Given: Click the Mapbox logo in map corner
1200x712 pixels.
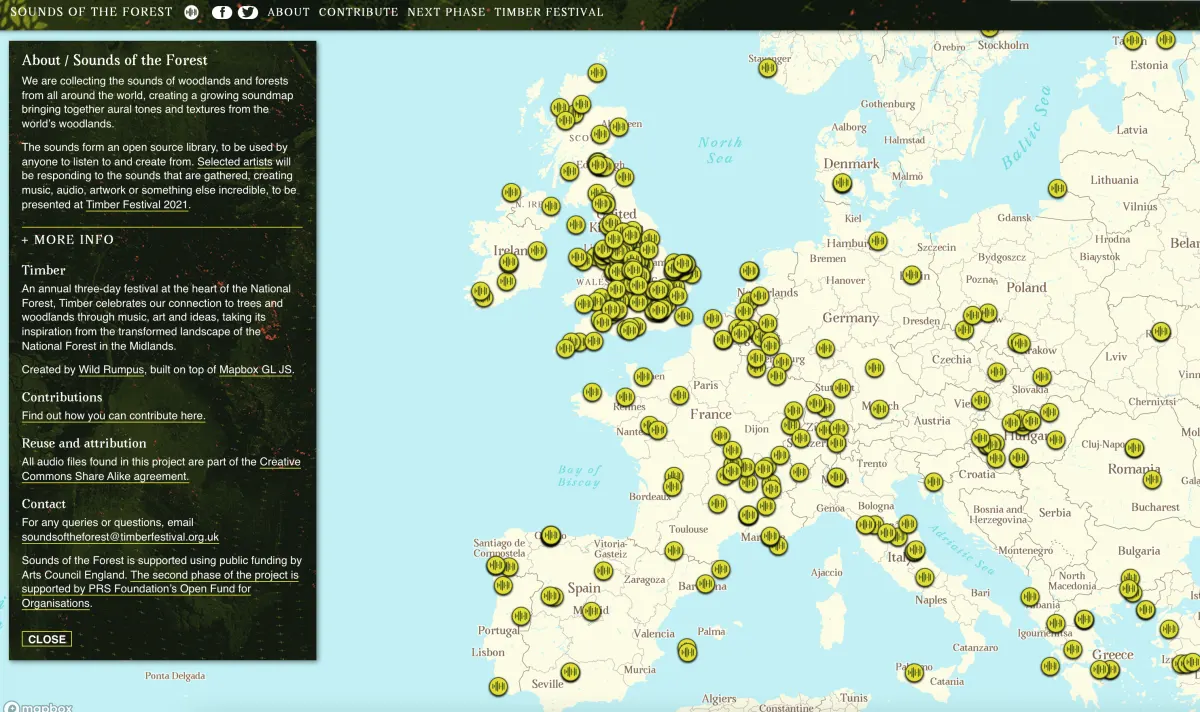Looking at the screenshot, I should [38, 706].
